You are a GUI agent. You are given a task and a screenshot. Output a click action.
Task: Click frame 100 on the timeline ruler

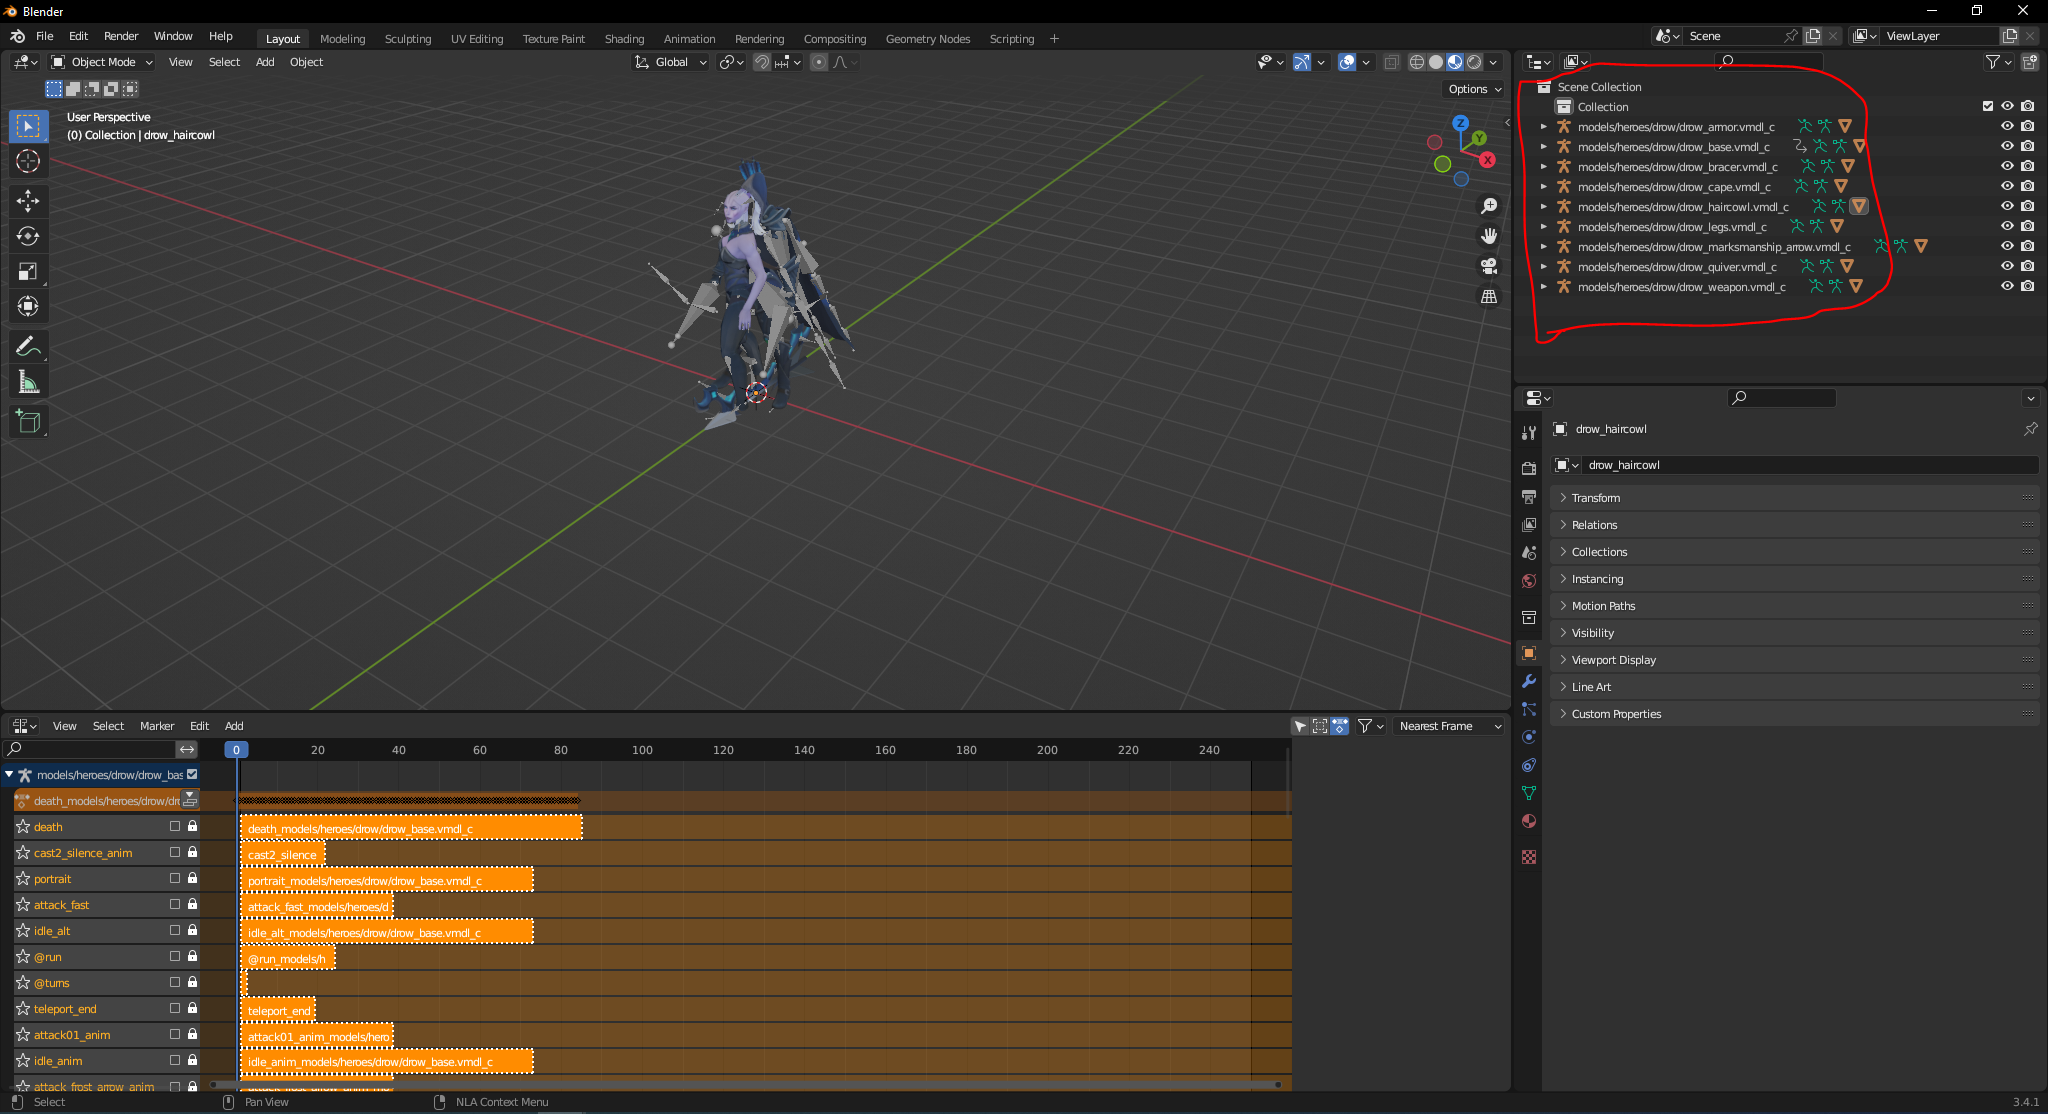(x=642, y=750)
